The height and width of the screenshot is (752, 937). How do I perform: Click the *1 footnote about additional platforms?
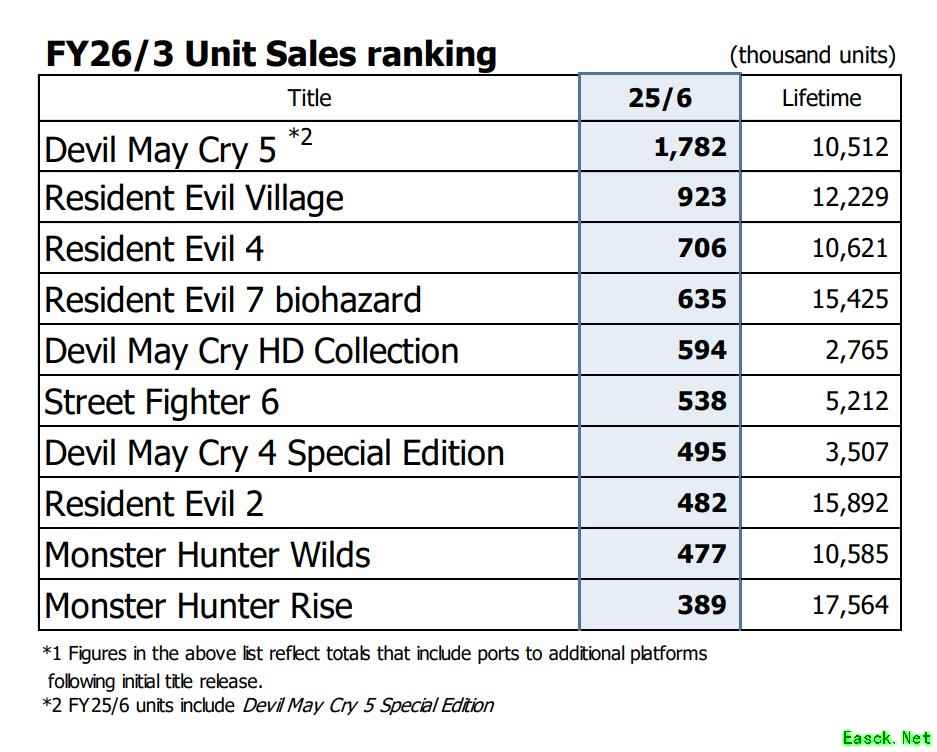tap(375, 654)
